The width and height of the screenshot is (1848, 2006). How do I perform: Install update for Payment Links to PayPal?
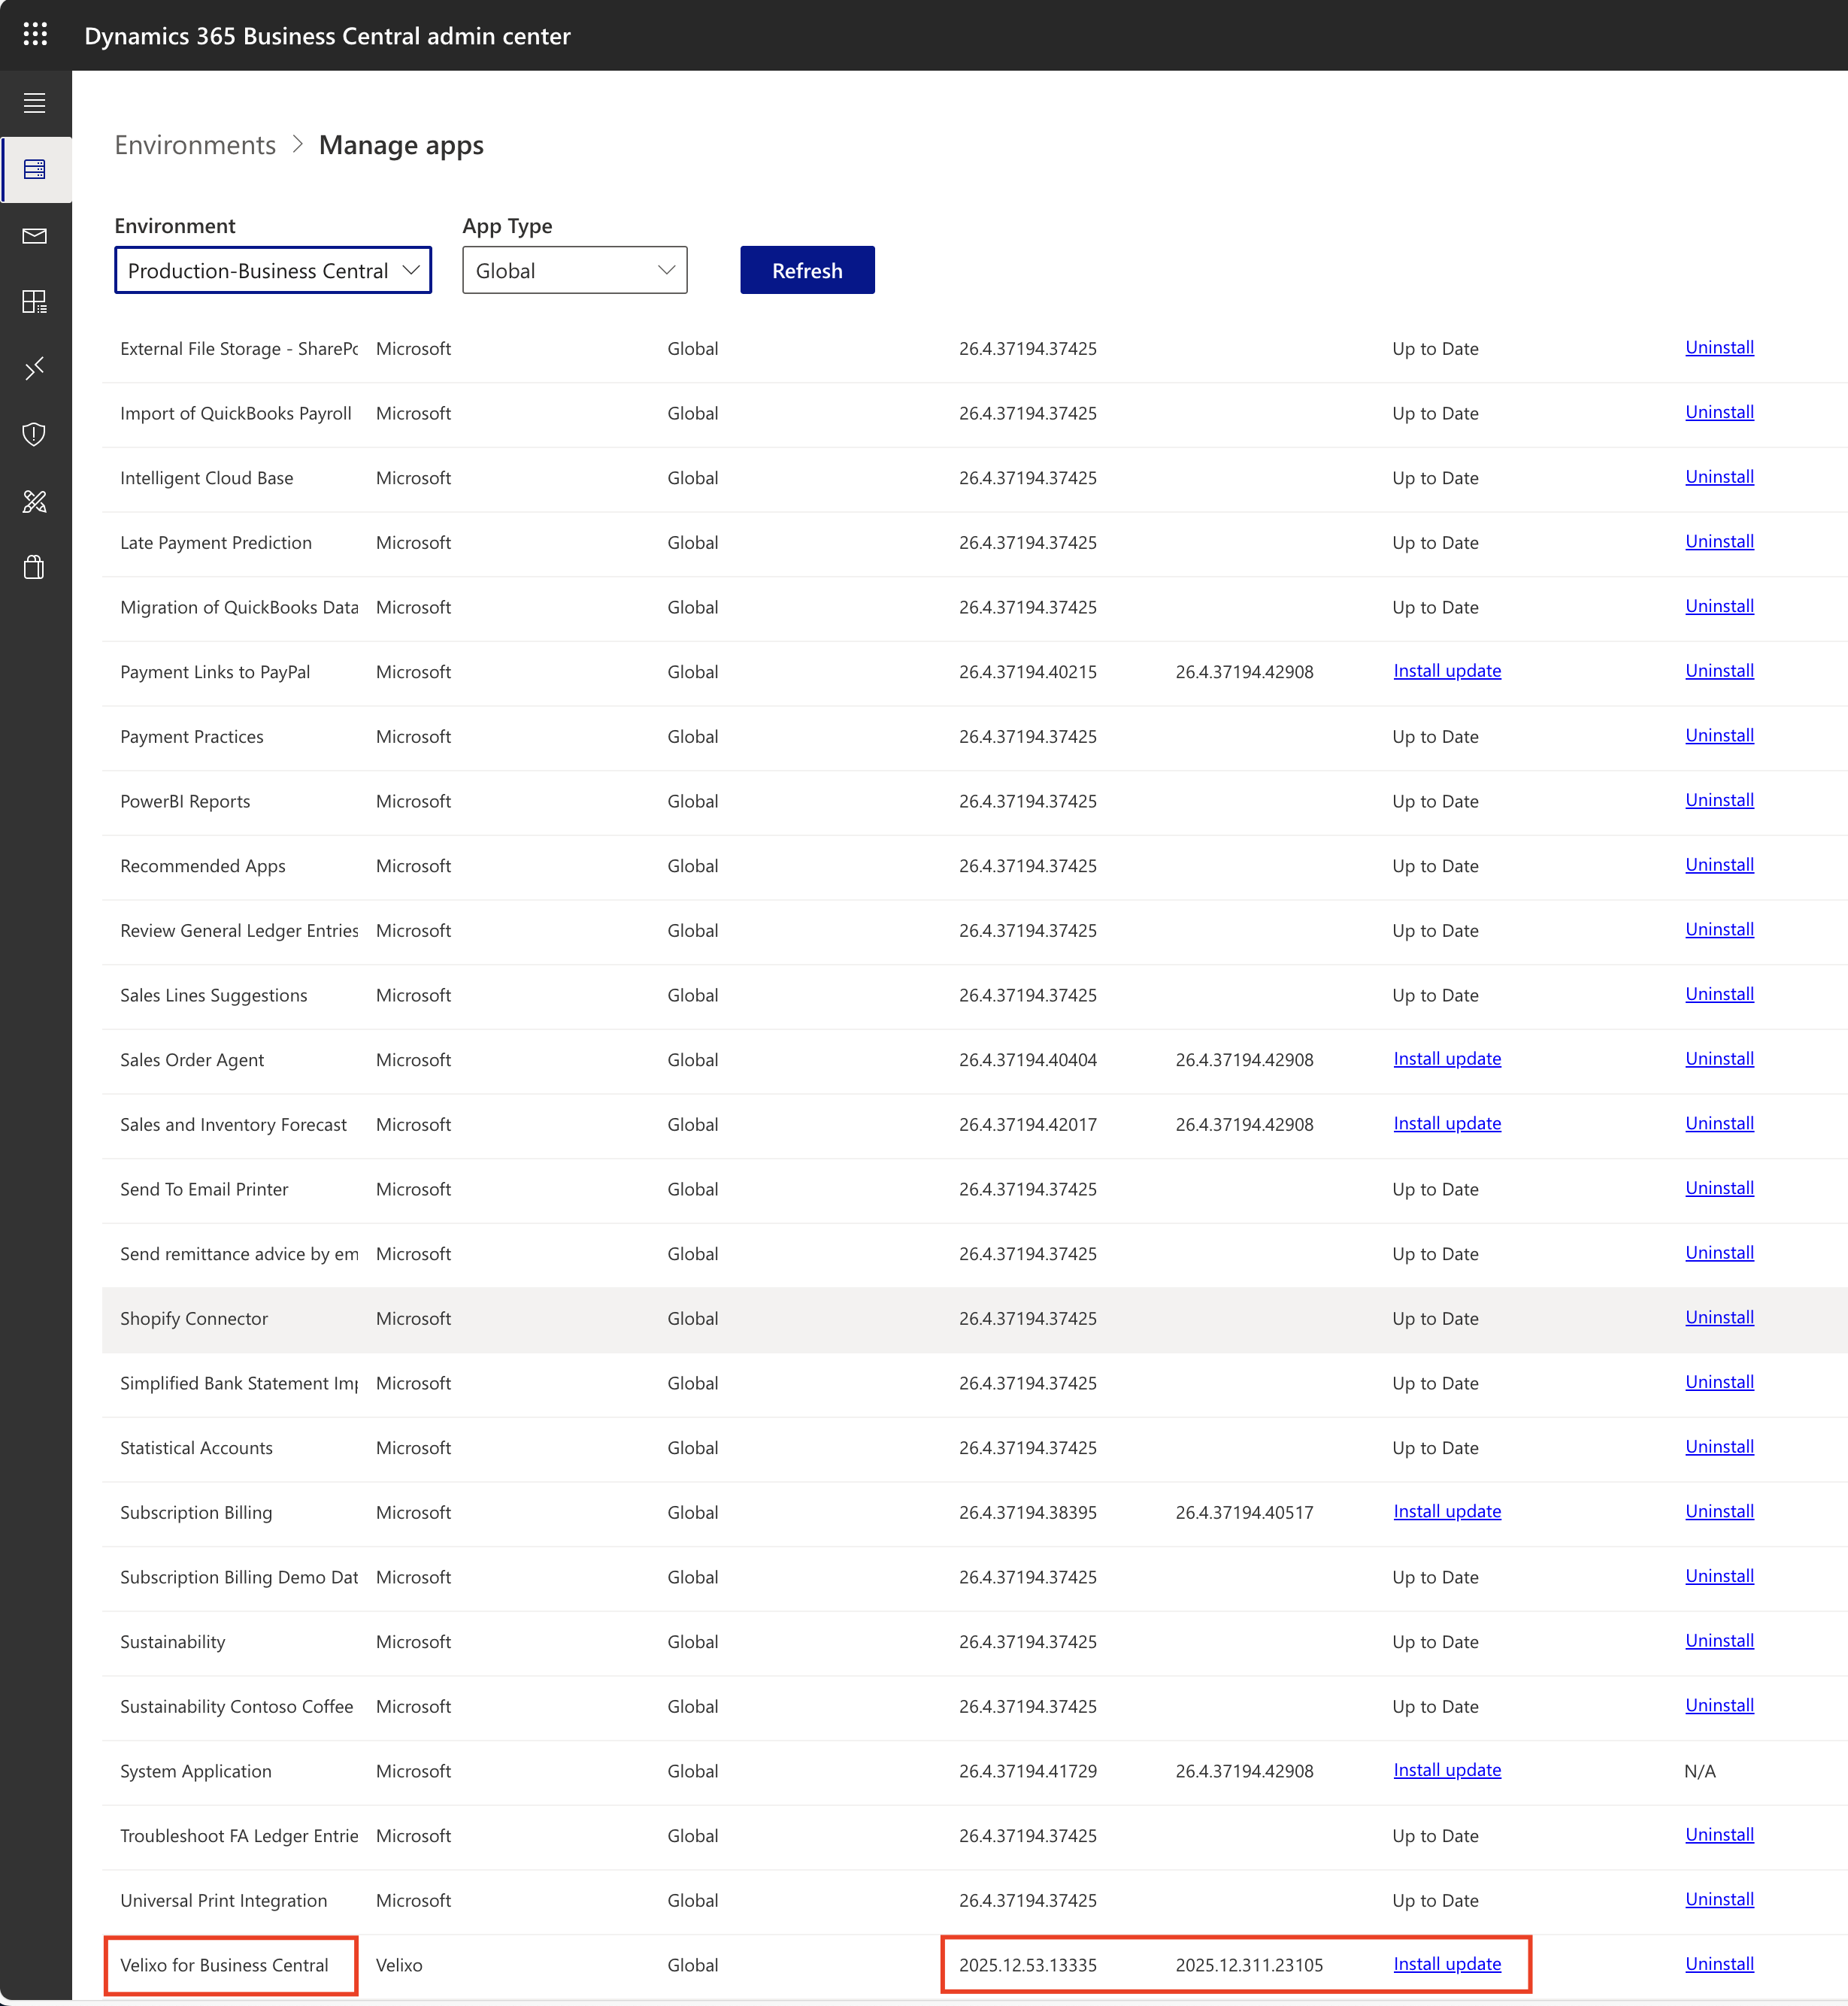tap(1446, 671)
